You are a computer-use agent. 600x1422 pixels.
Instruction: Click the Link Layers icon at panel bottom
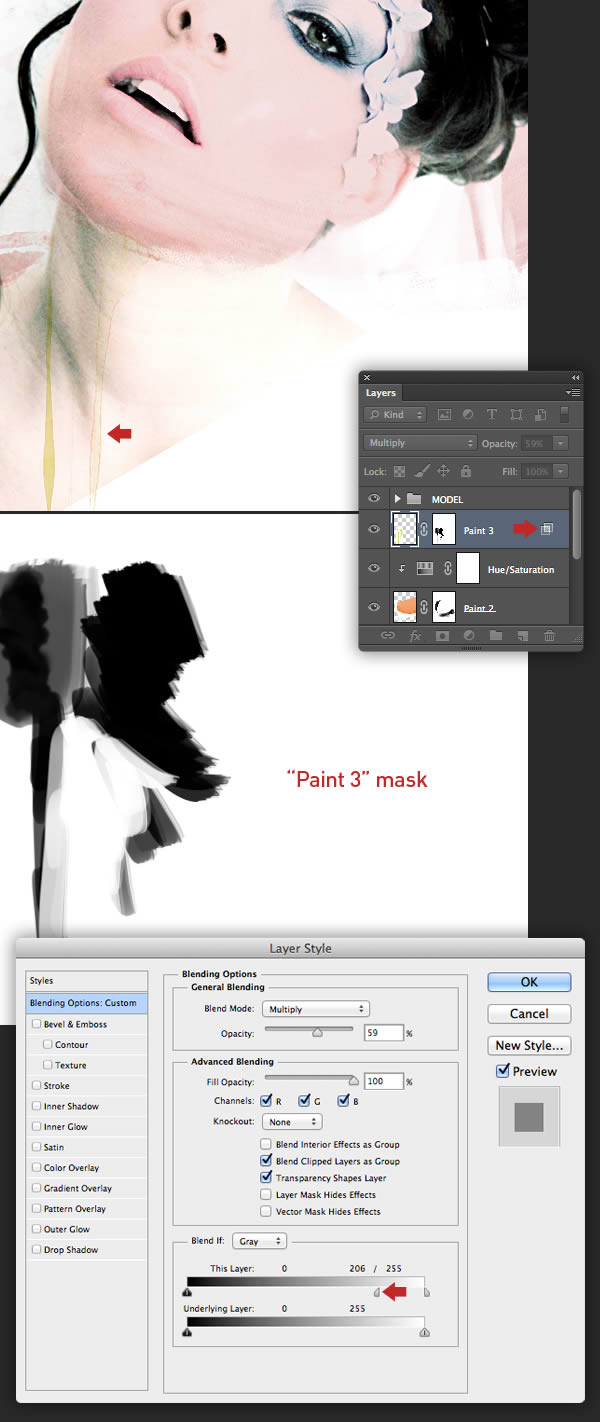pos(388,635)
